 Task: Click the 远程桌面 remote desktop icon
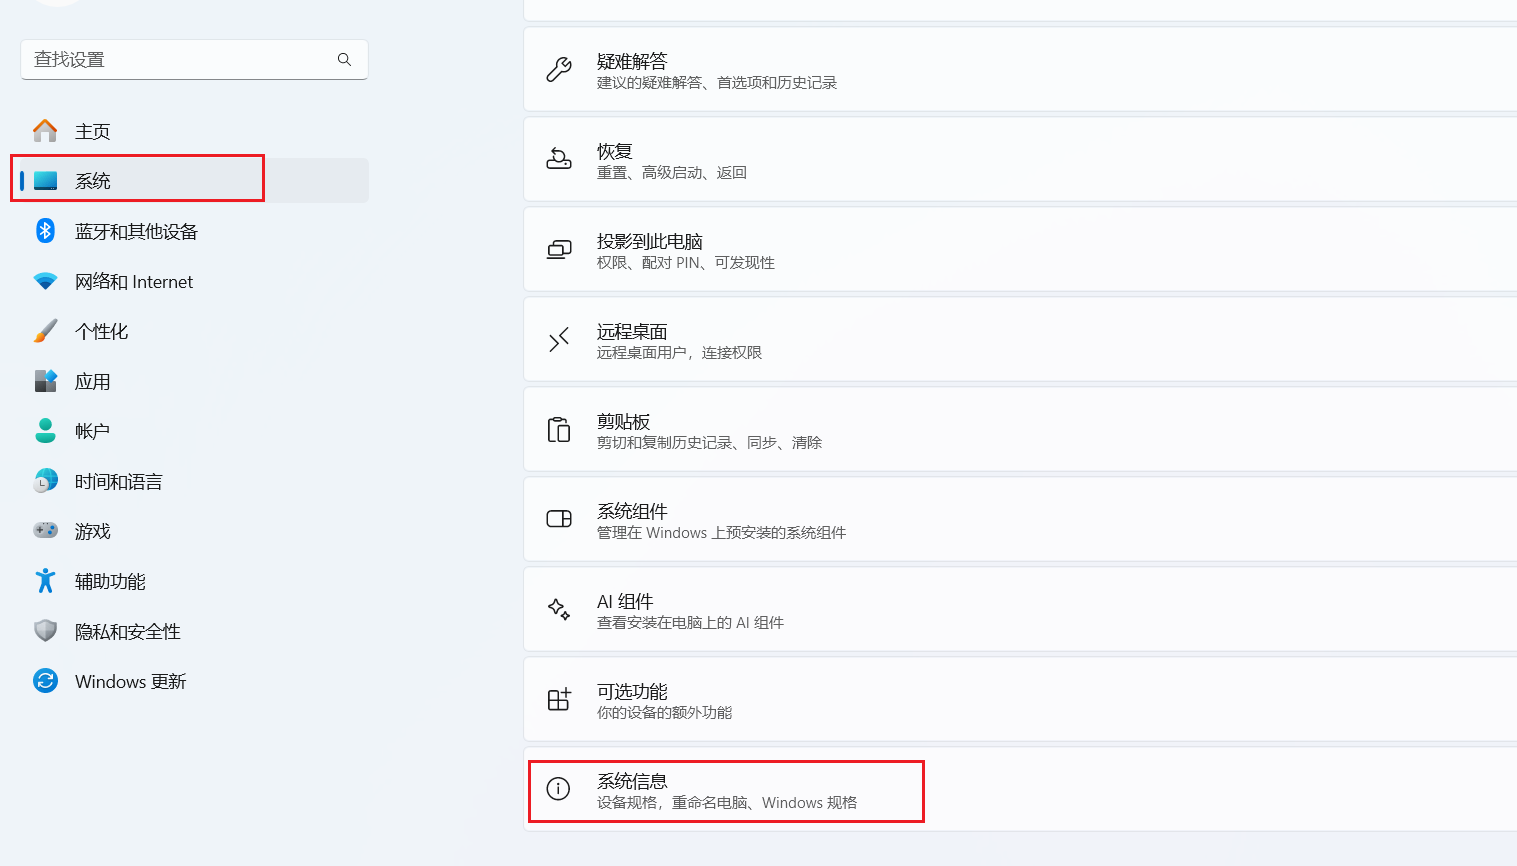click(559, 339)
